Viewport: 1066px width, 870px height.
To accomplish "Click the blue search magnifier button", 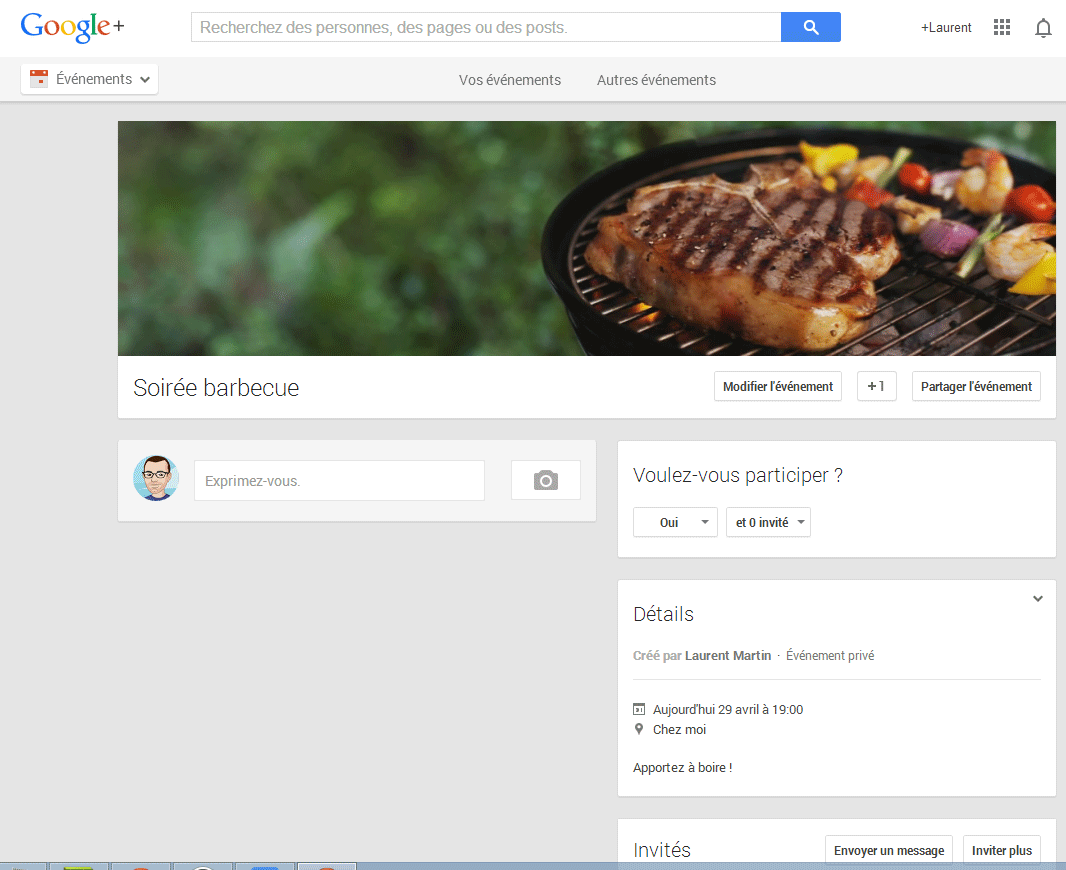I will 810,27.
